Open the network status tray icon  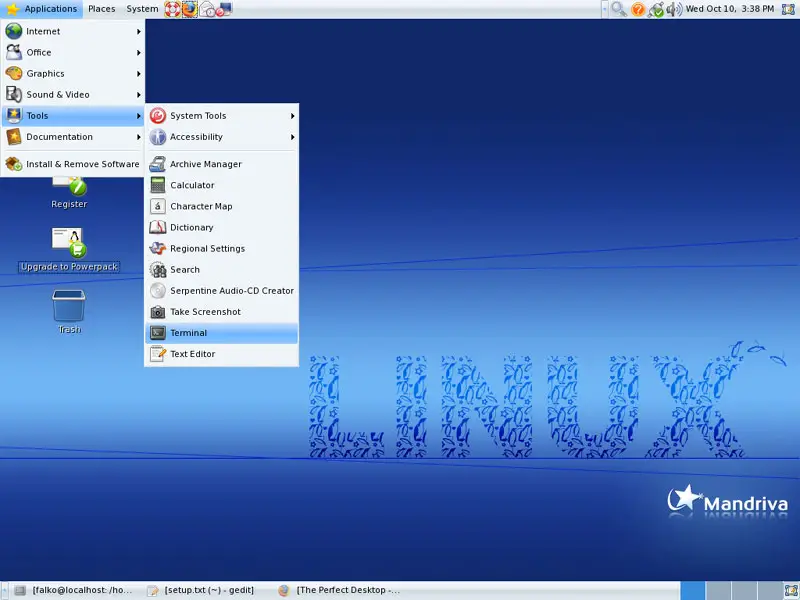656,9
